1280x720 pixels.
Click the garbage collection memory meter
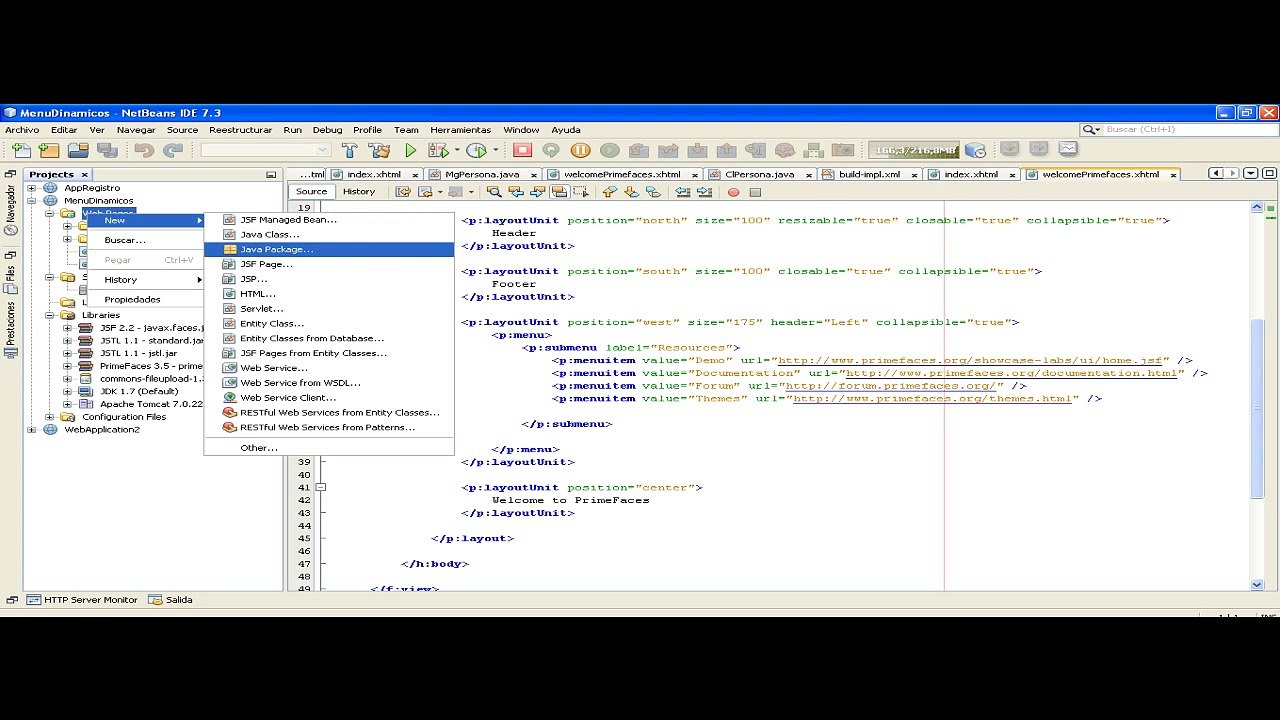coord(914,150)
